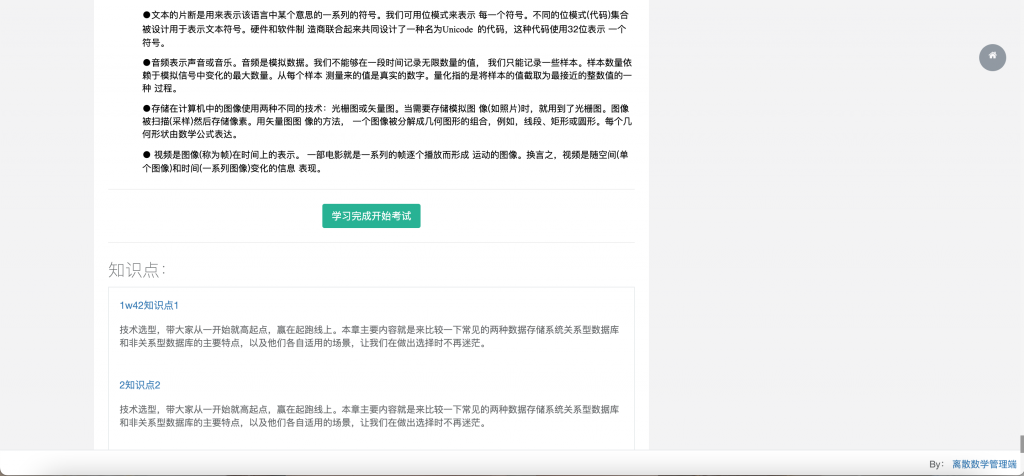Screen dimensions: 1024x476
Task: Follow the 离散数学管理端 footer link
Action: 984,464
